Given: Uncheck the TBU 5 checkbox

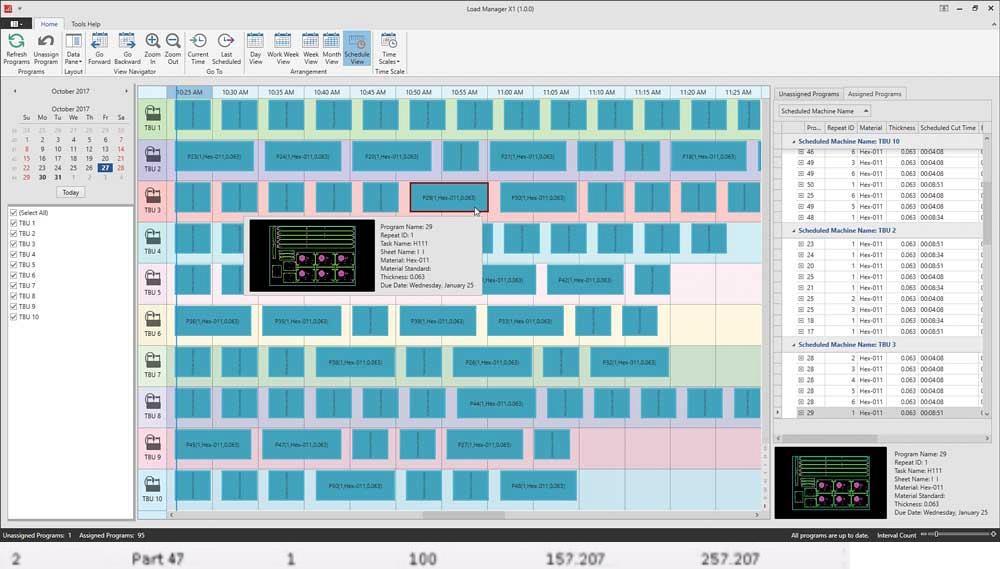Looking at the screenshot, I should tap(13, 265).
